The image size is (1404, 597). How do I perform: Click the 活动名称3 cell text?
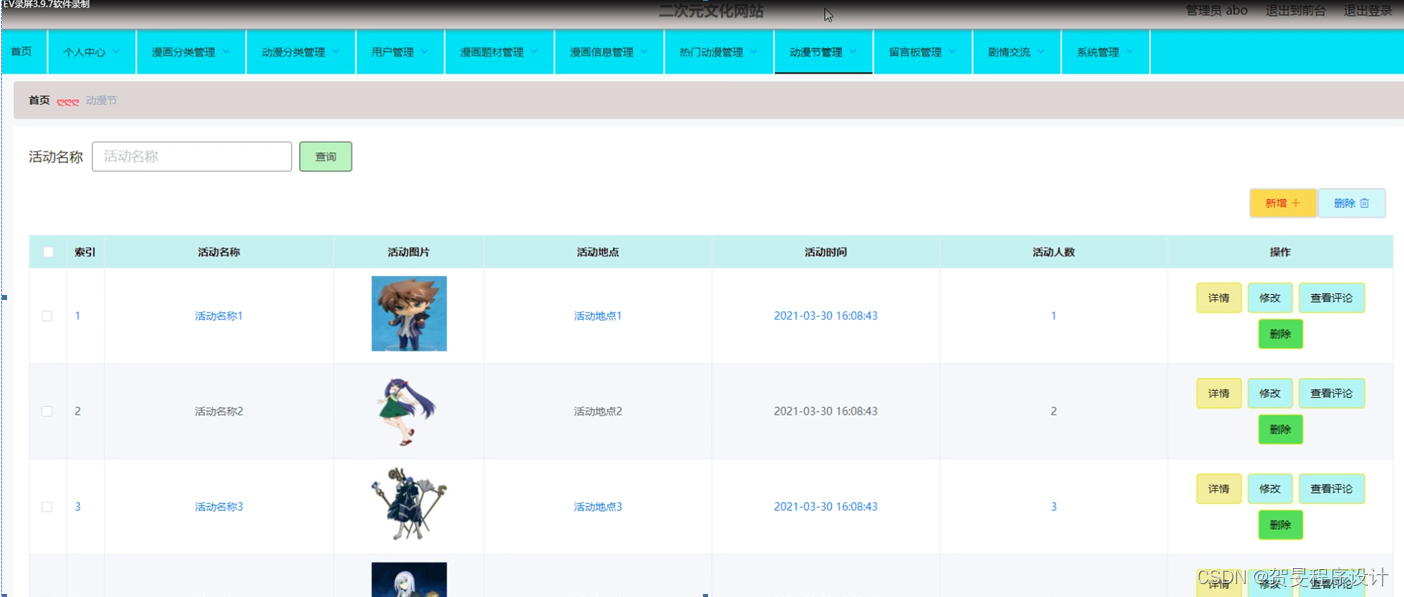(219, 507)
